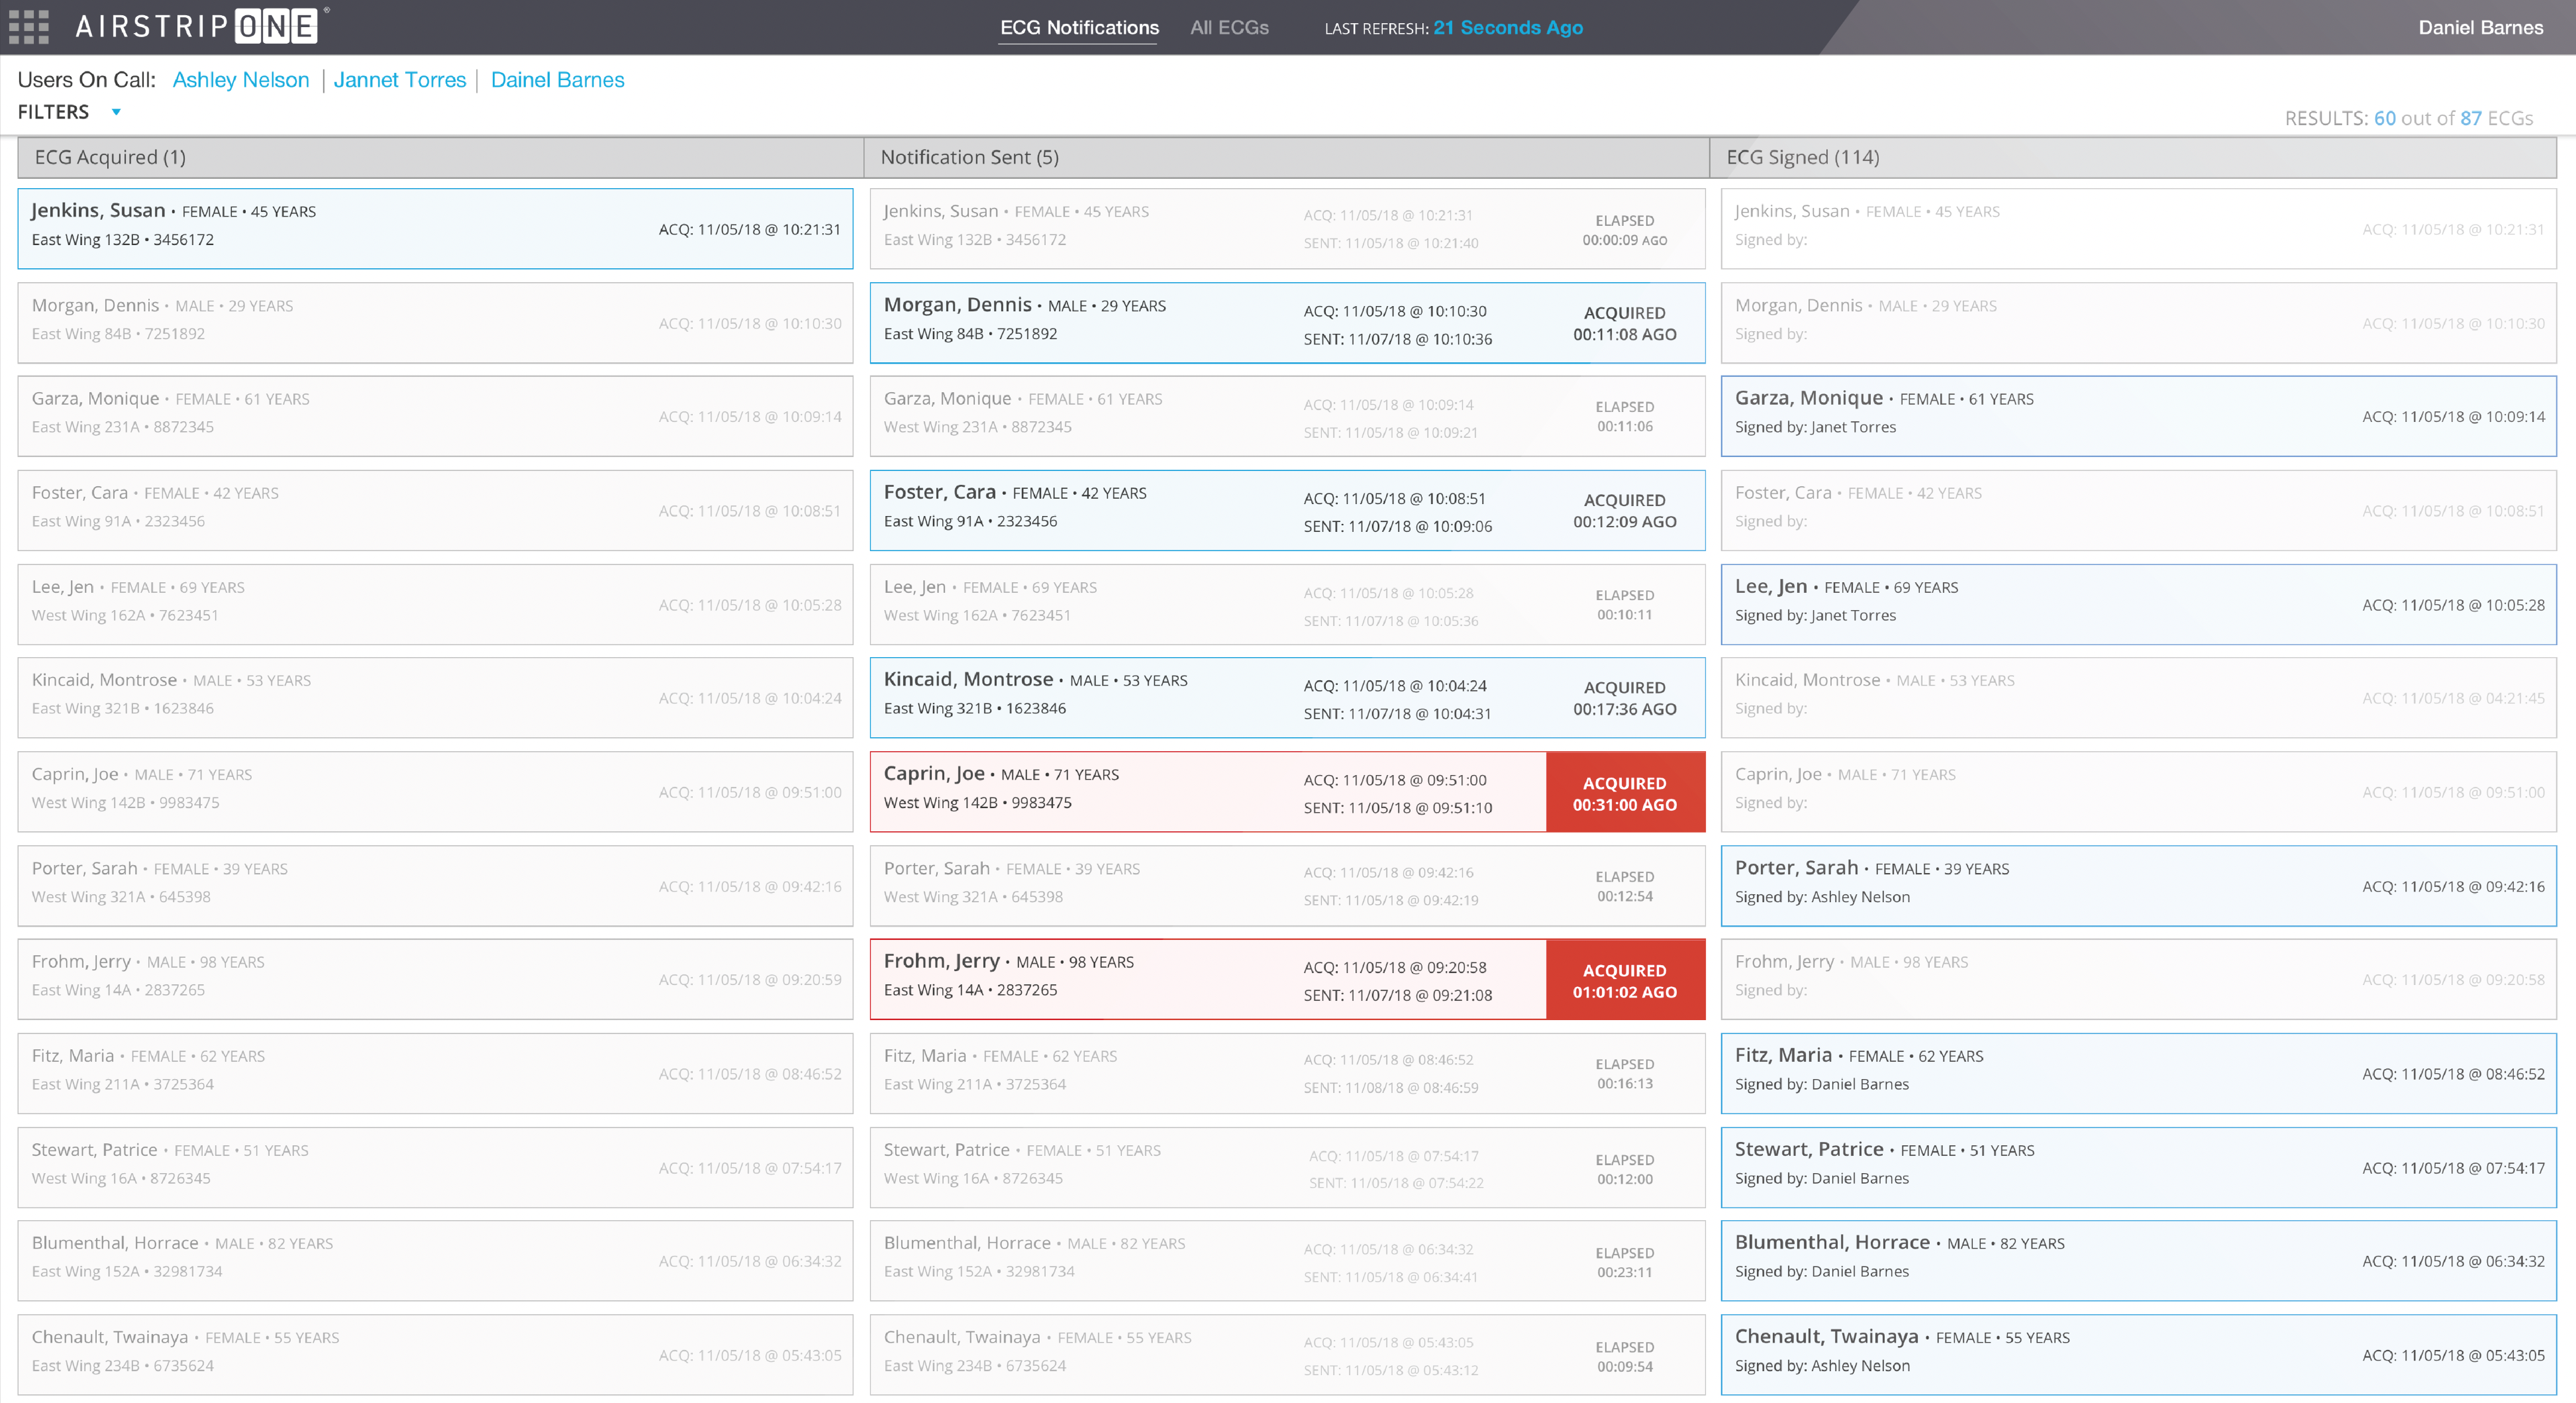
Task: Select the ECG Signed (114) column header
Action: [1802, 157]
